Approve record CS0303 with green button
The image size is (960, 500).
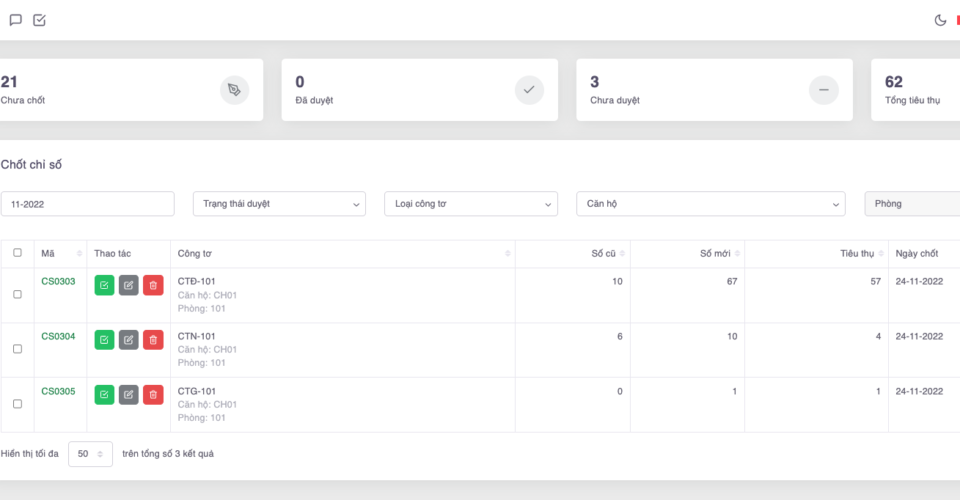(x=105, y=285)
